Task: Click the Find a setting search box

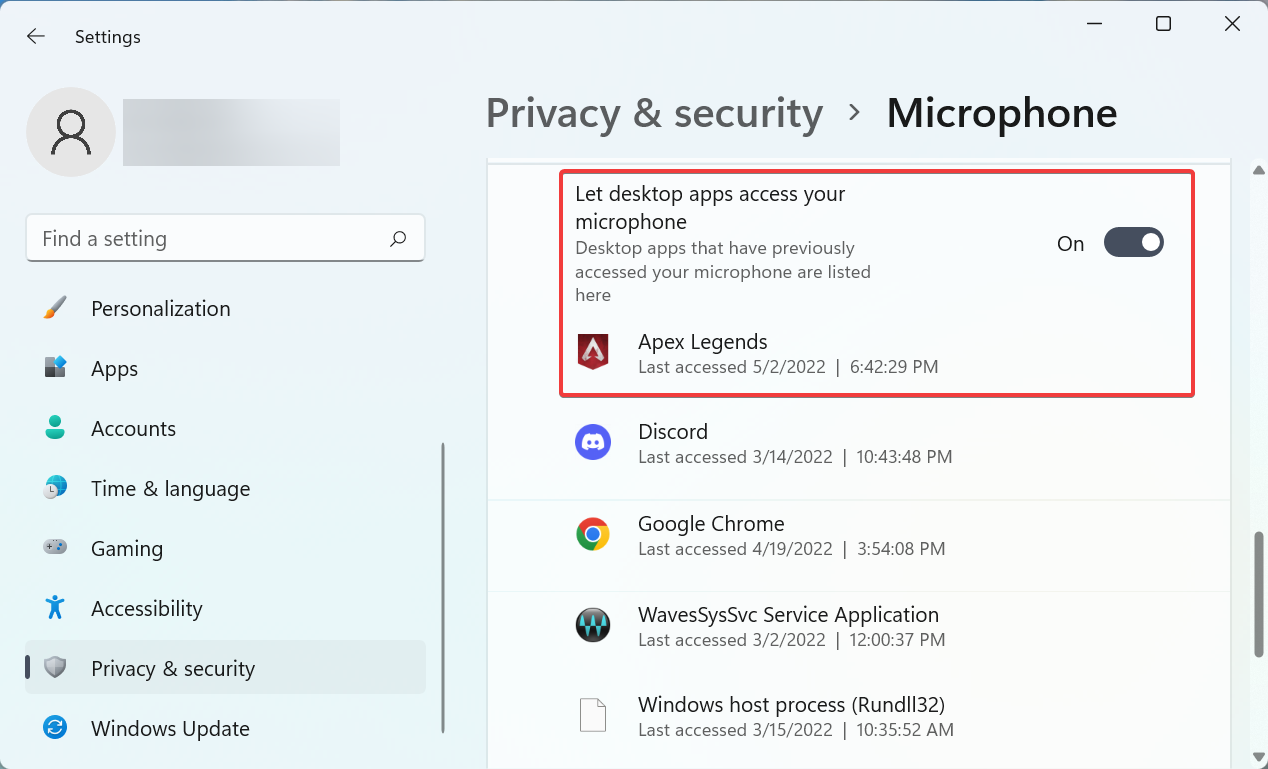Action: 210,239
